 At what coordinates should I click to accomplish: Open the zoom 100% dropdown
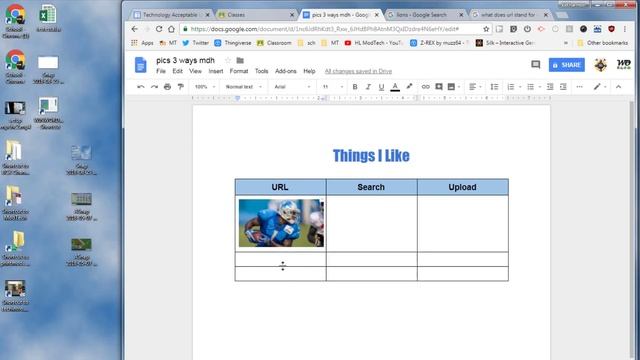point(205,87)
